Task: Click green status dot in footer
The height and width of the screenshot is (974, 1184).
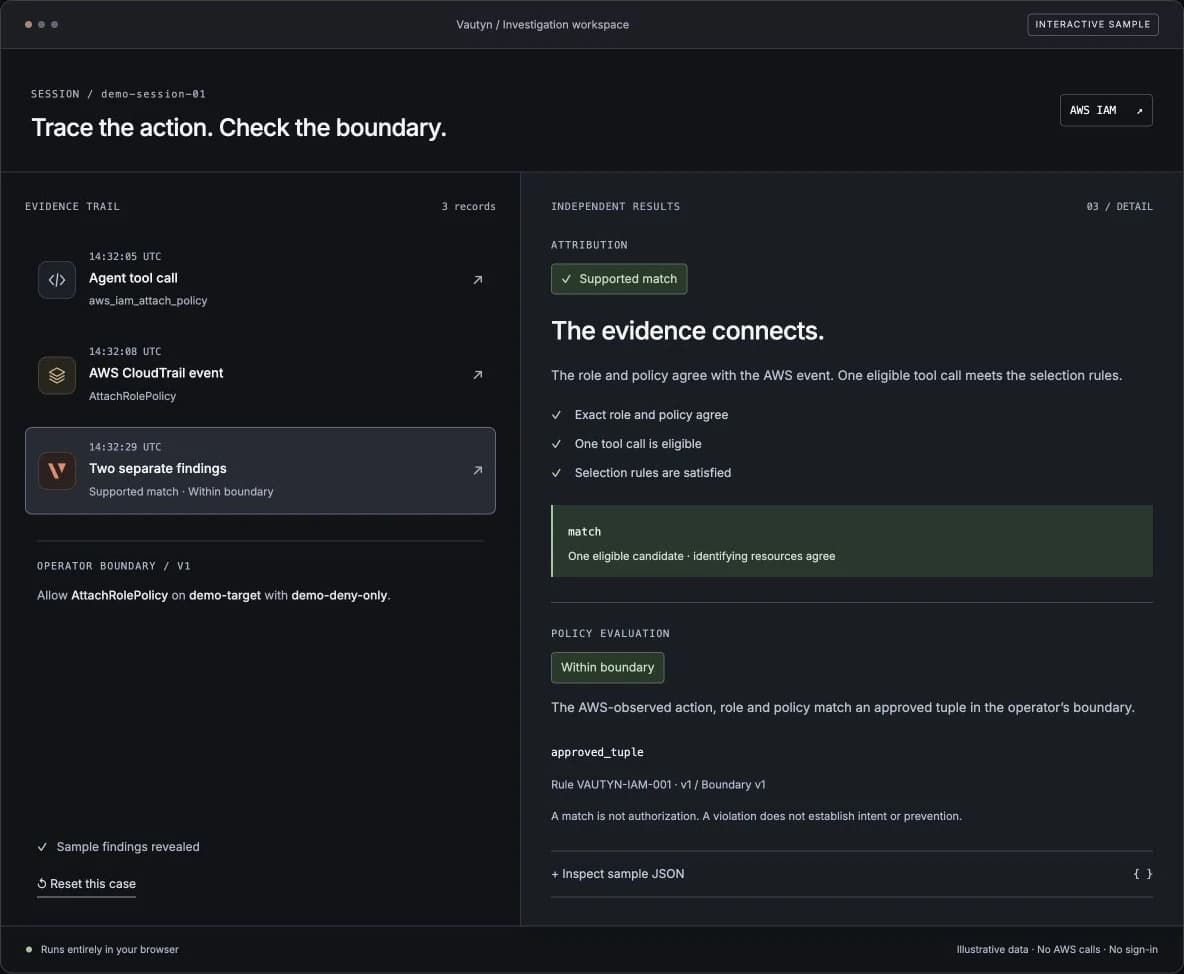Action: tap(29, 950)
